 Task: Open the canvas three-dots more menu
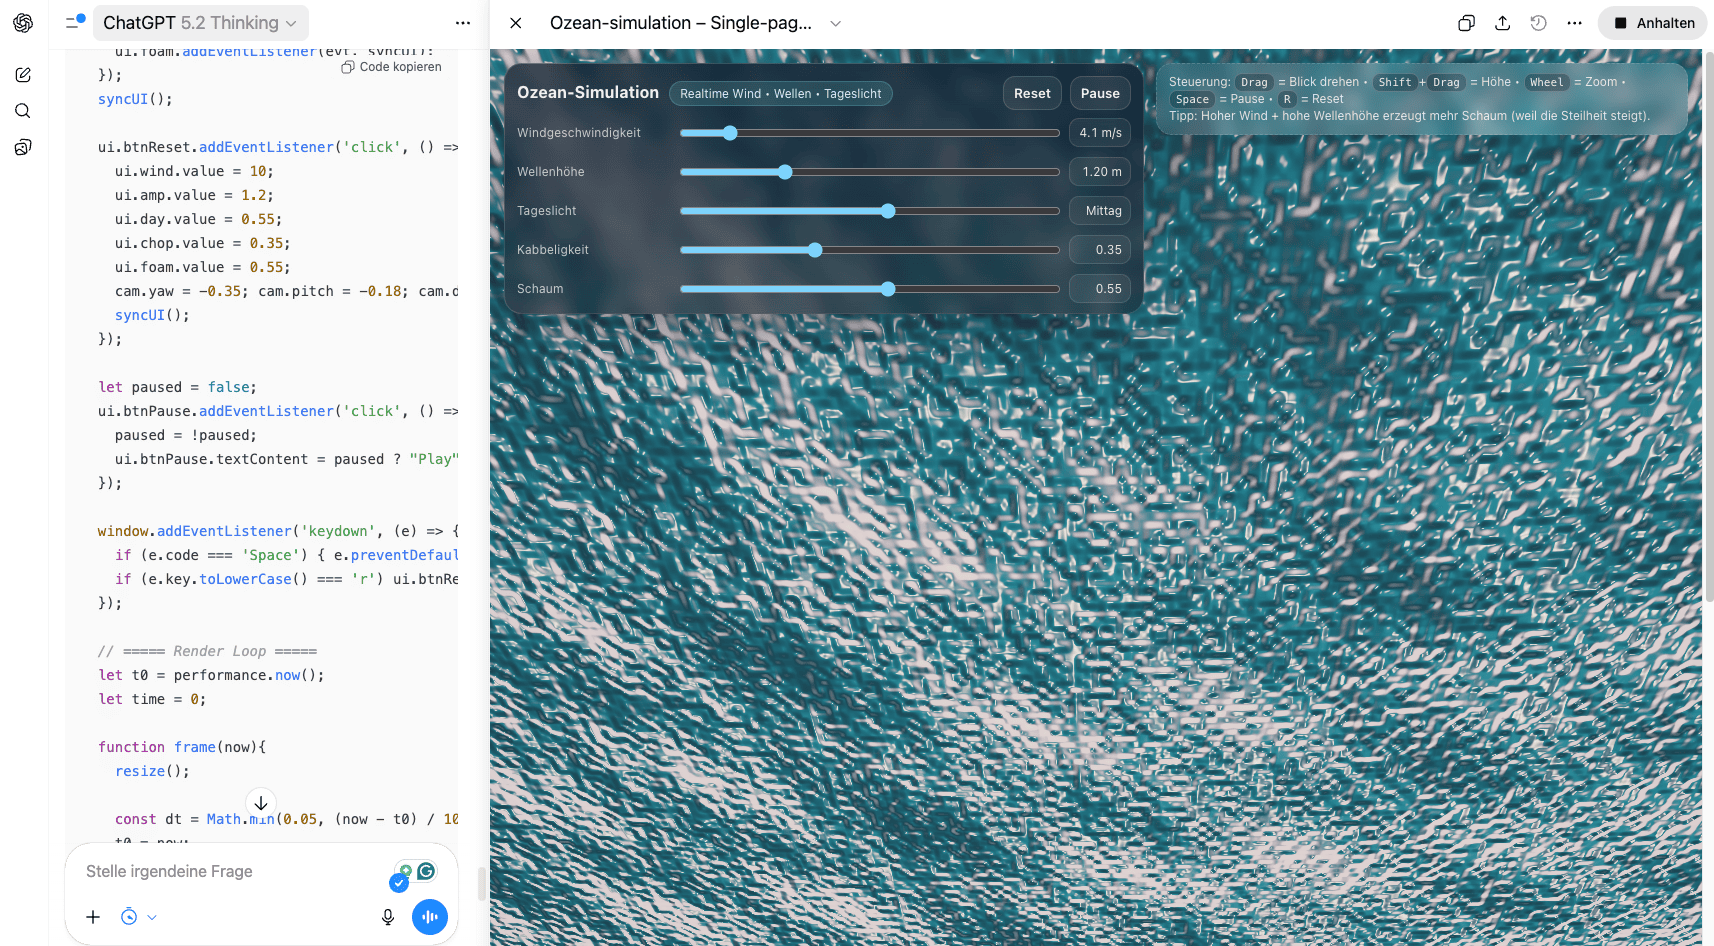tap(1574, 23)
